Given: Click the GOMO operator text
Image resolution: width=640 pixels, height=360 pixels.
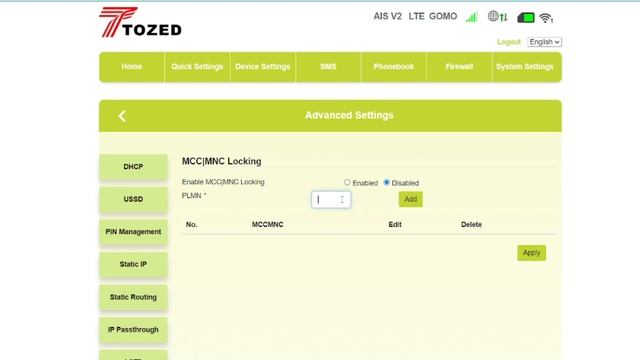Looking at the screenshot, I should [x=443, y=17].
